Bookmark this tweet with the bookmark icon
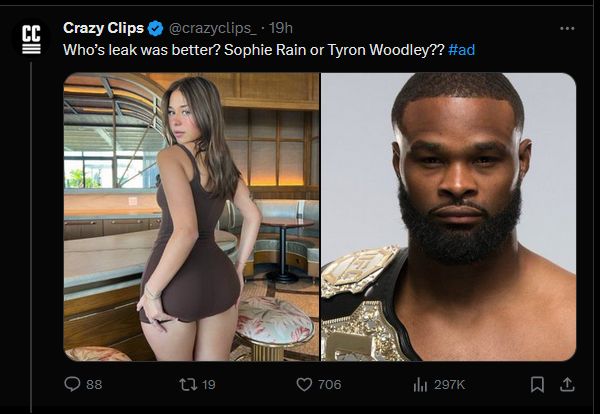The width and height of the screenshot is (600, 414). click(x=537, y=384)
